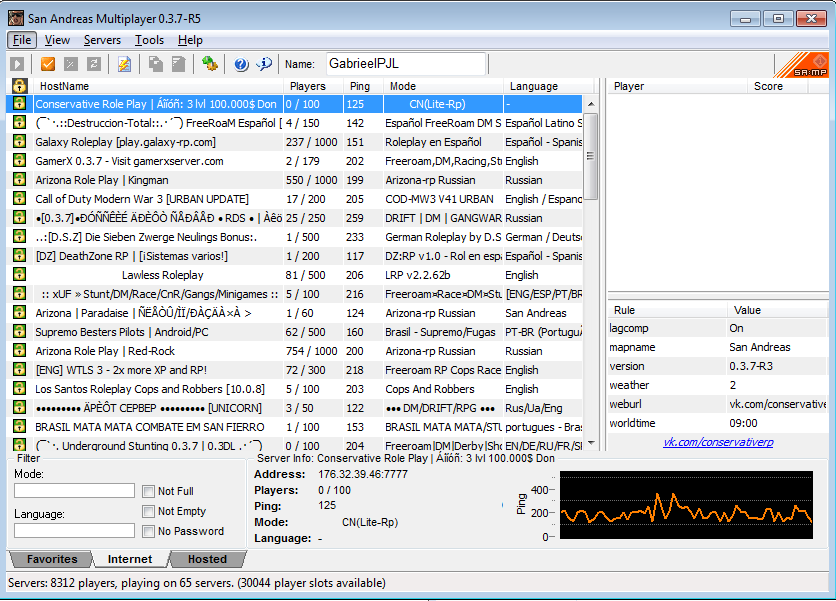The image size is (836, 601).
Task: Sort servers by Mode column header
Action: (443, 86)
